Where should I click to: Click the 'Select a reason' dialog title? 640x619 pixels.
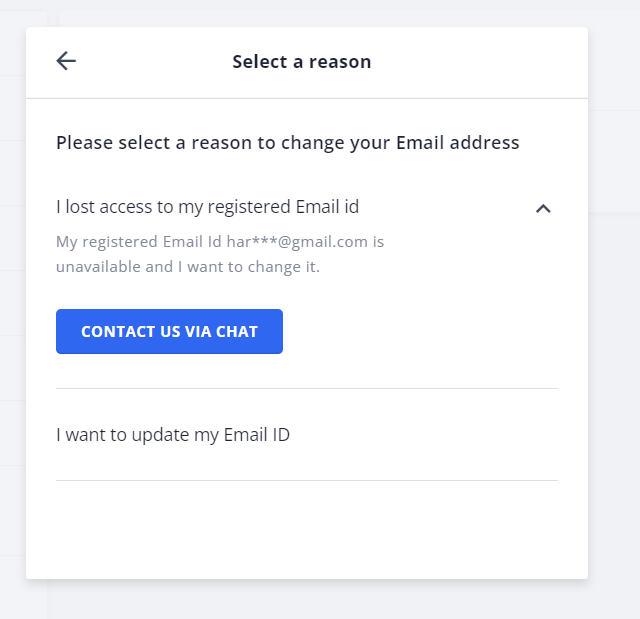pos(301,62)
